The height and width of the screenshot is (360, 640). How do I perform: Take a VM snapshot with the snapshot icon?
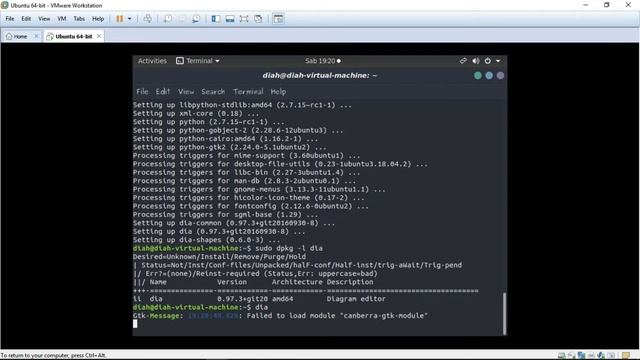168,19
